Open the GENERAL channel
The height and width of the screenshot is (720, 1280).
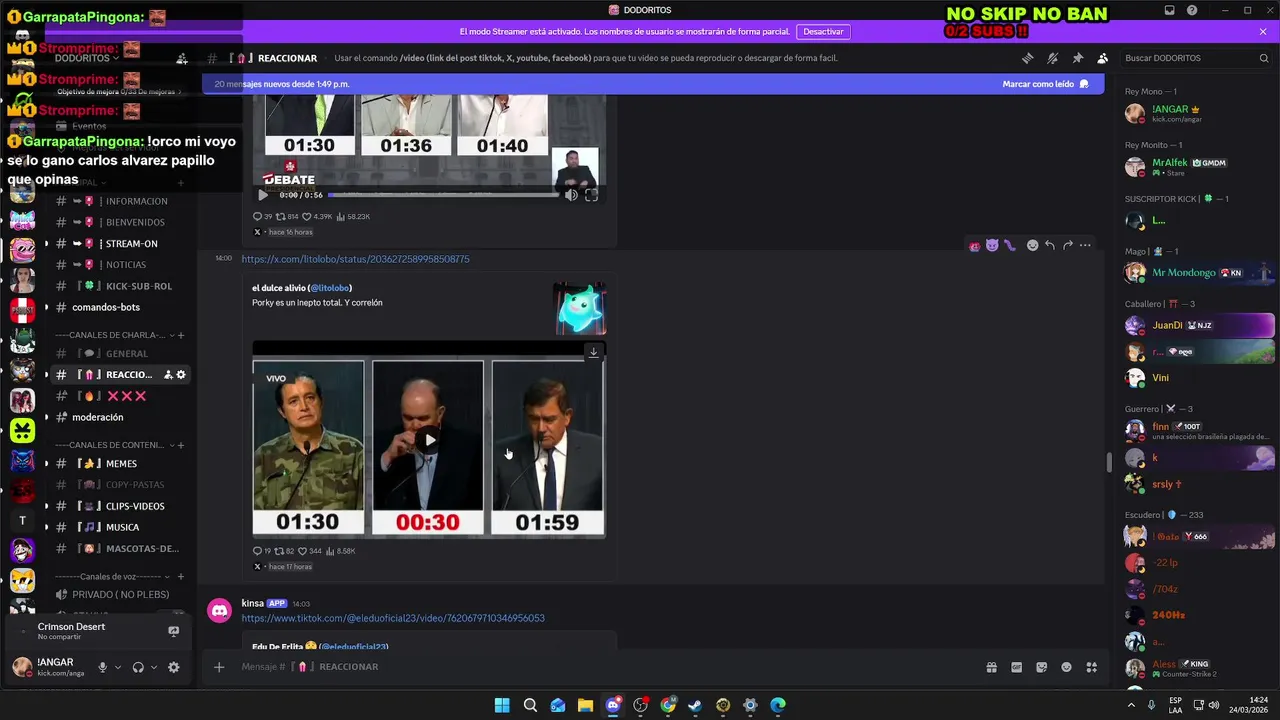[119, 353]
